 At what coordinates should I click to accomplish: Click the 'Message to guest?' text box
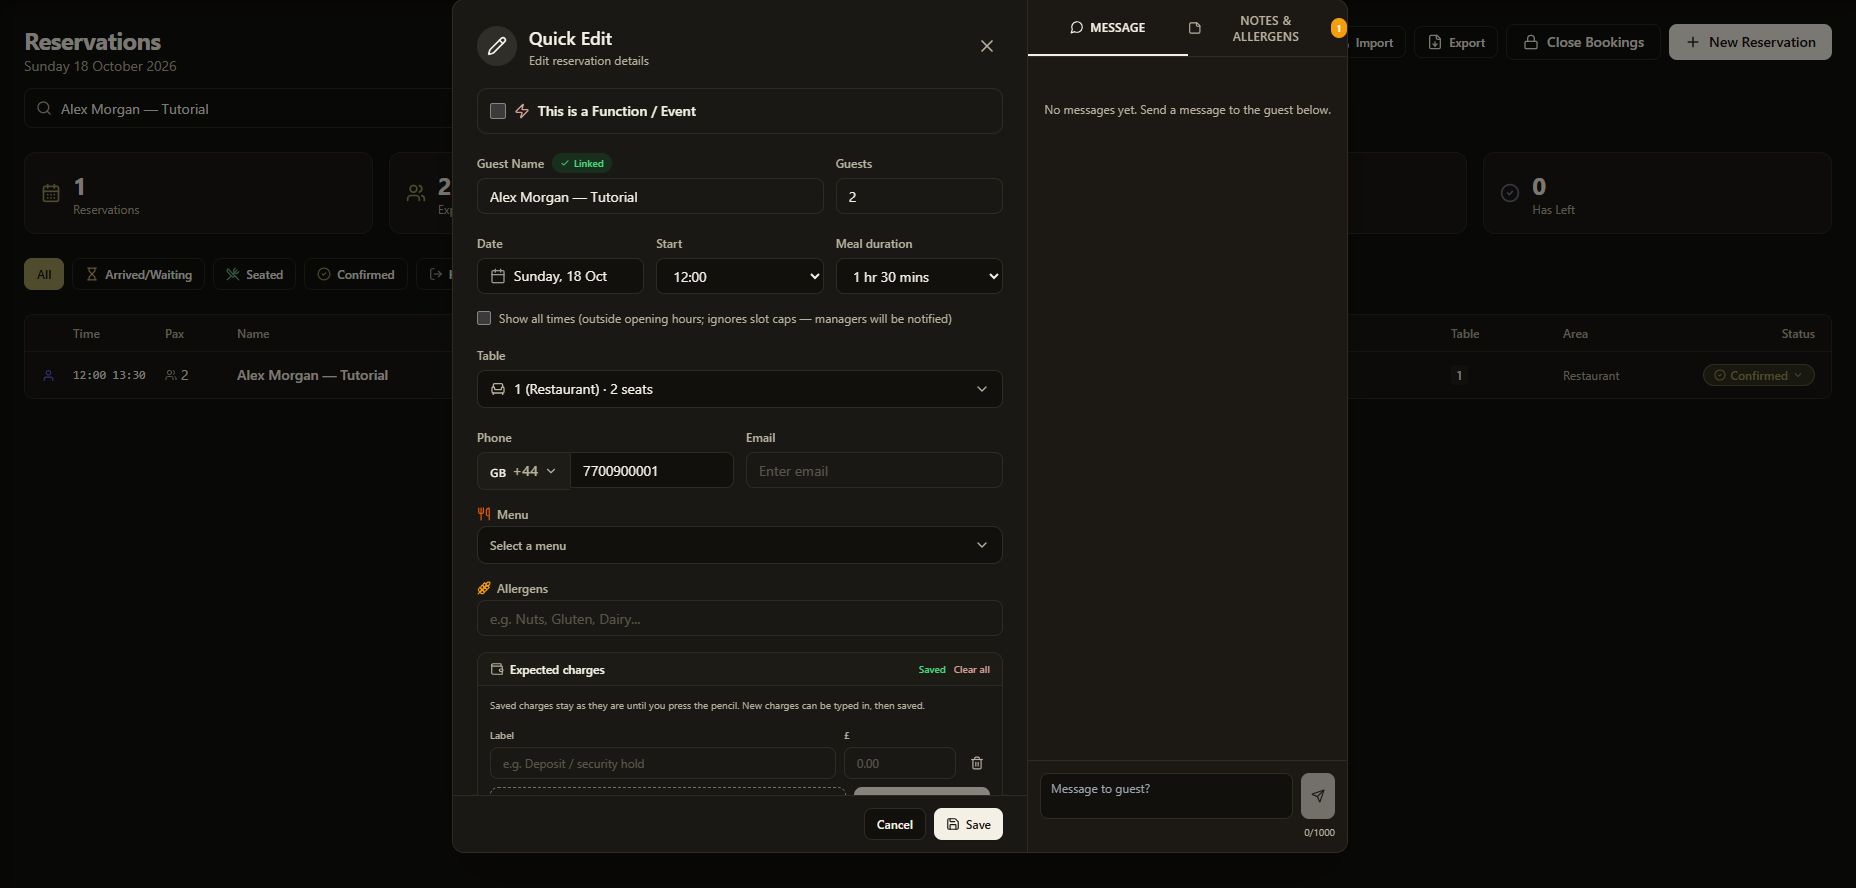(x=1166, y=796)
